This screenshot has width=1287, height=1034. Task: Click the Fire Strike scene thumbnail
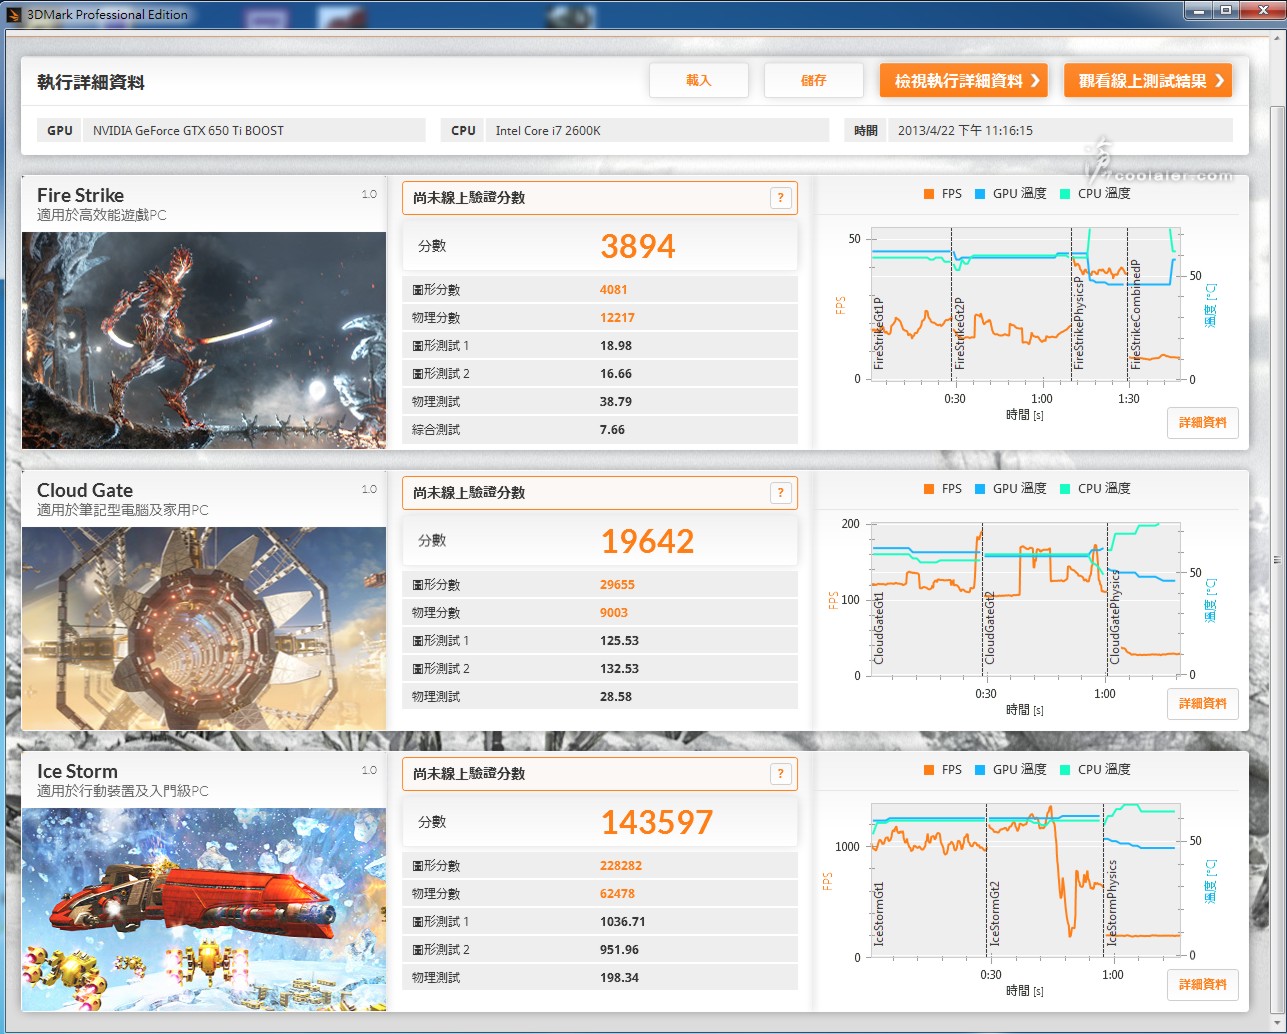[204, 340]
